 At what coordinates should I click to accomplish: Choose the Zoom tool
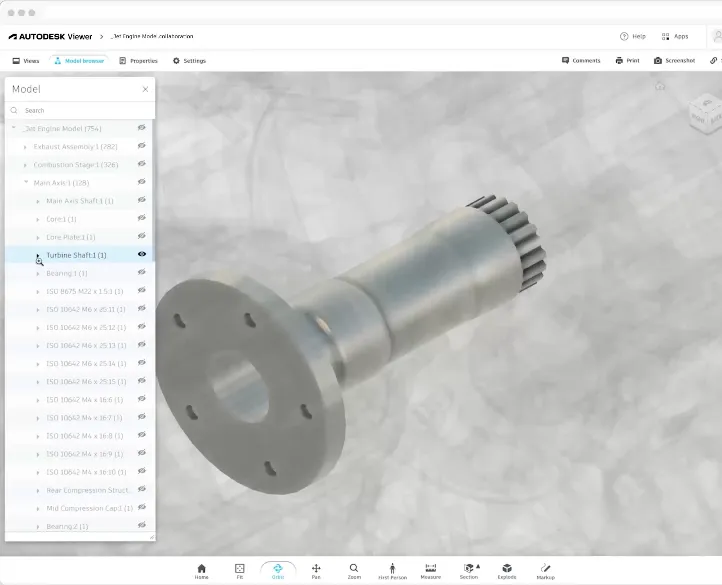[354, 571]
